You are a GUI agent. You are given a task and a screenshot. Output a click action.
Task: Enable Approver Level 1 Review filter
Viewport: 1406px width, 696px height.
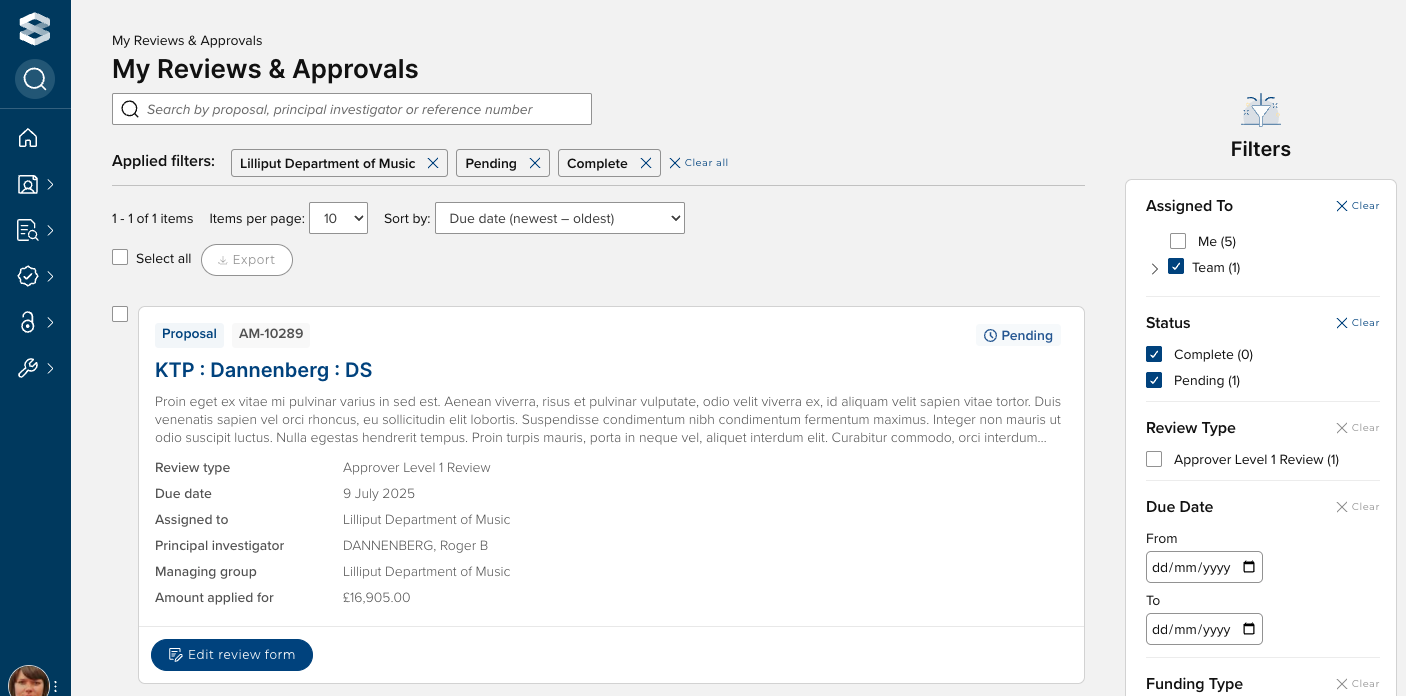coord(1154,459)
